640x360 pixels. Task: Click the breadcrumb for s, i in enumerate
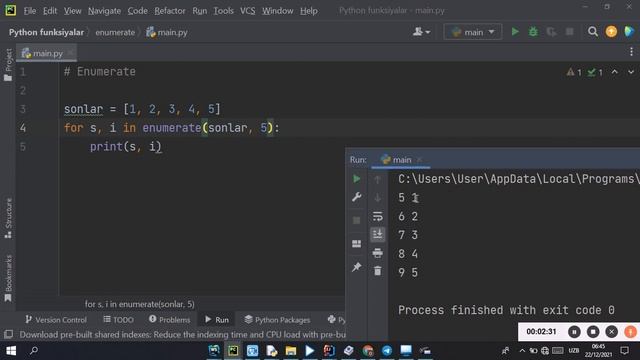pyautogui.click(x=140, y=304)
